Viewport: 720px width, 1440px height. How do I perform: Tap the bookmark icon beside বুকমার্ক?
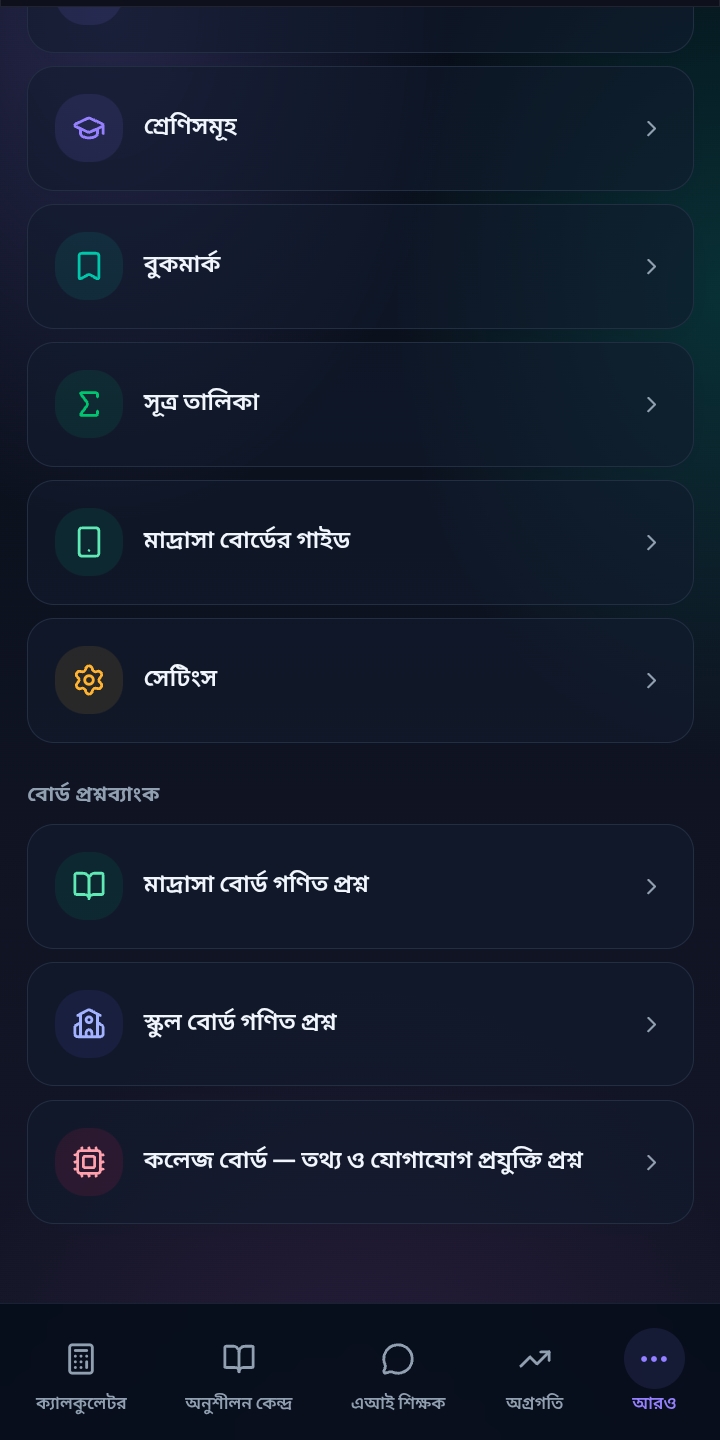pyautogui.click(x=89, y=266)
